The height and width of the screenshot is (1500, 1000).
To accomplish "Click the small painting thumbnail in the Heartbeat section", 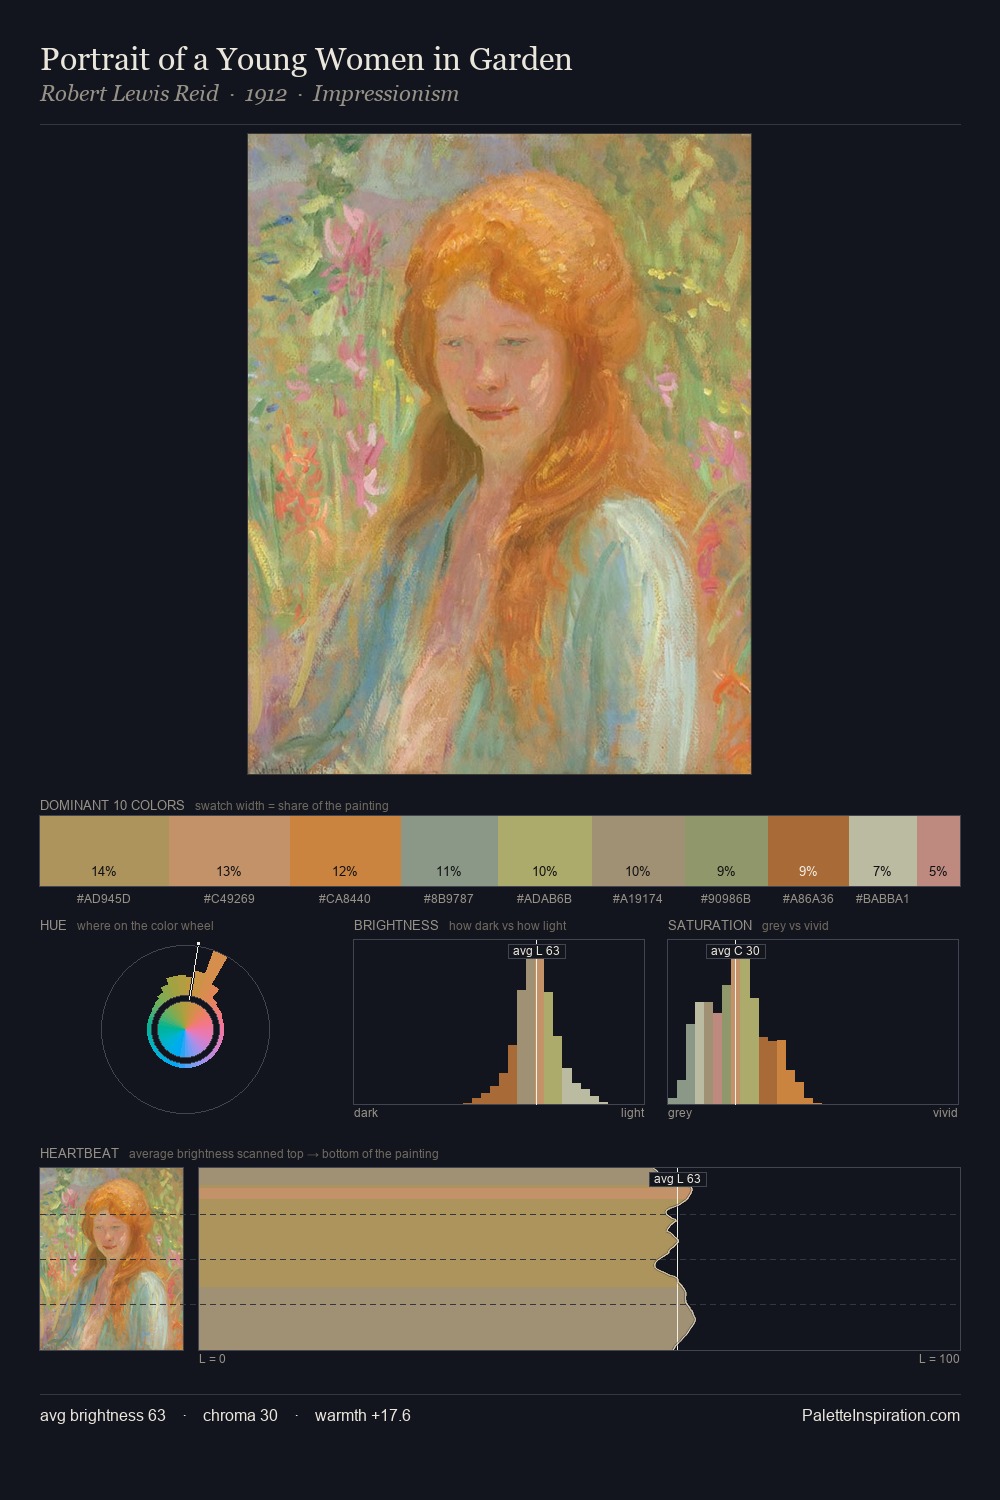I will click(x=112, y=1259).
